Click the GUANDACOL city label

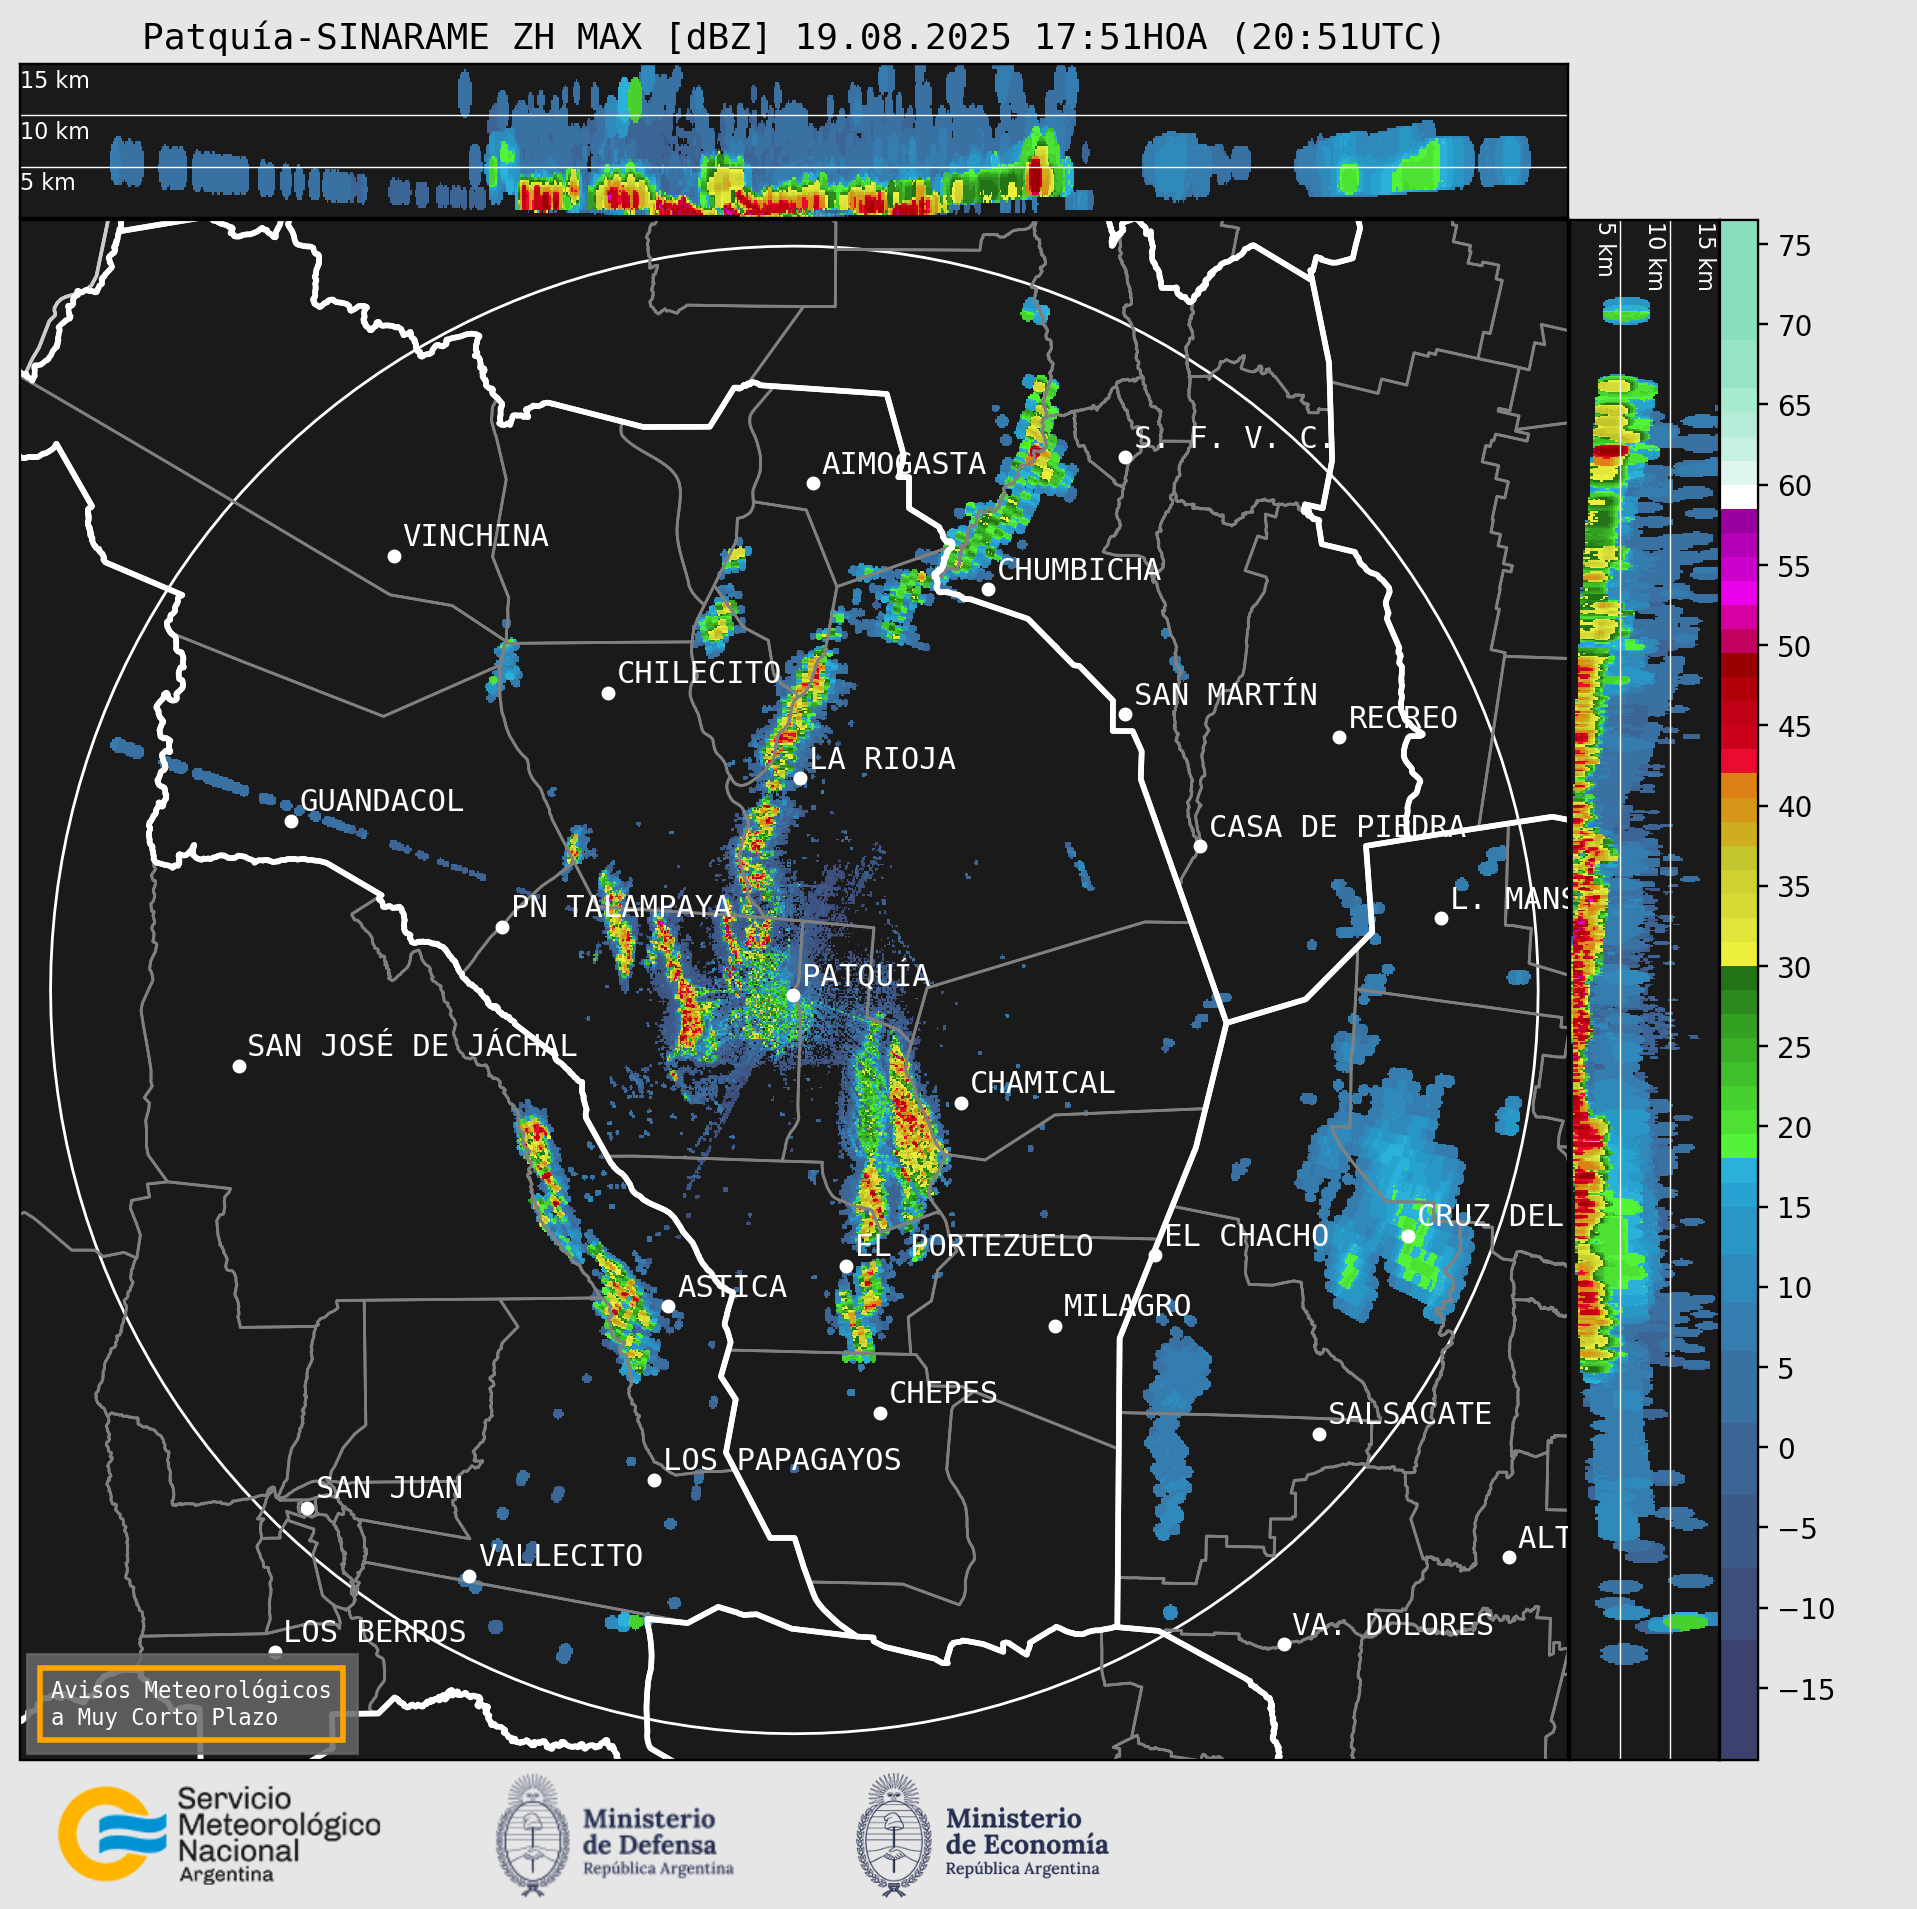pos(382,801)
